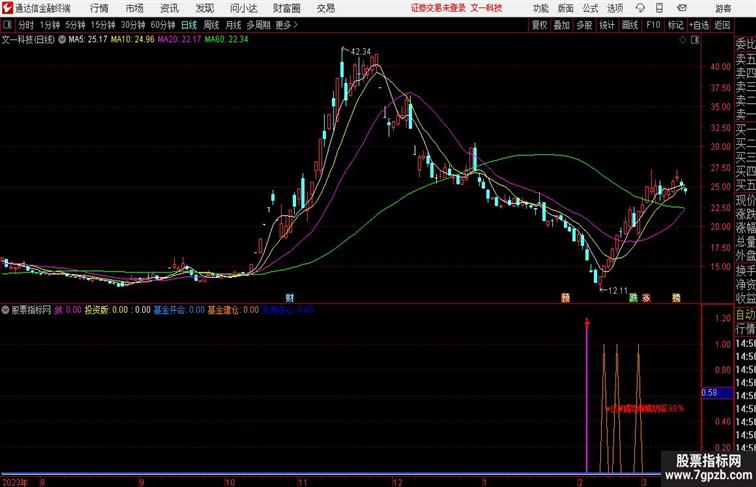Select the 月线 monthly period tab
The image size is (756, 487).
click(x=233, y=25)
